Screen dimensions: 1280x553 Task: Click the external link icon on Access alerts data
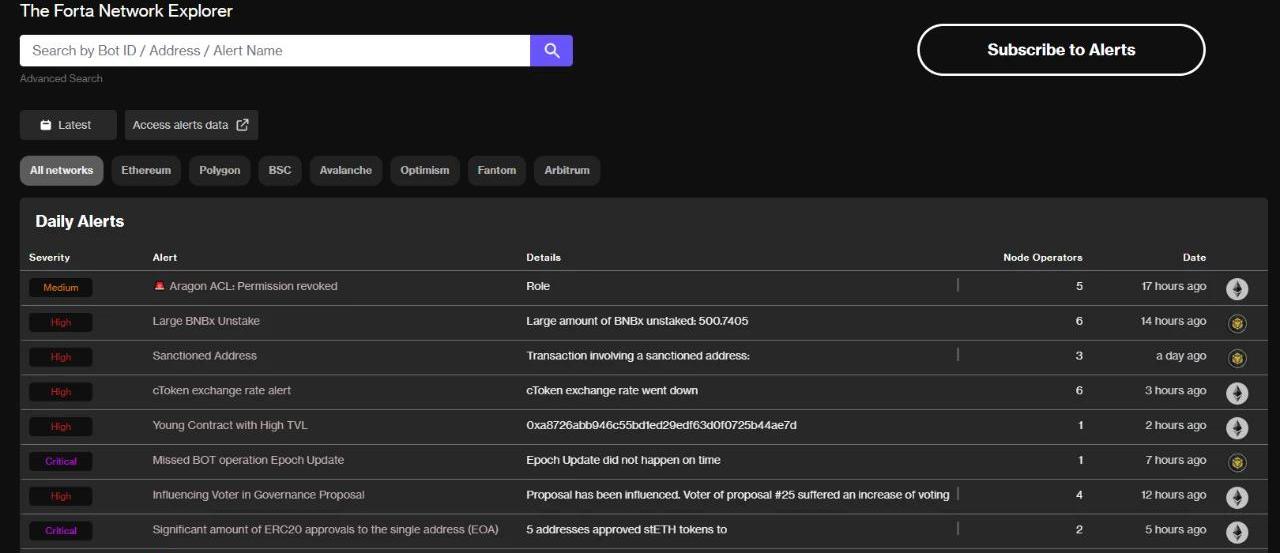coord(242,125)
